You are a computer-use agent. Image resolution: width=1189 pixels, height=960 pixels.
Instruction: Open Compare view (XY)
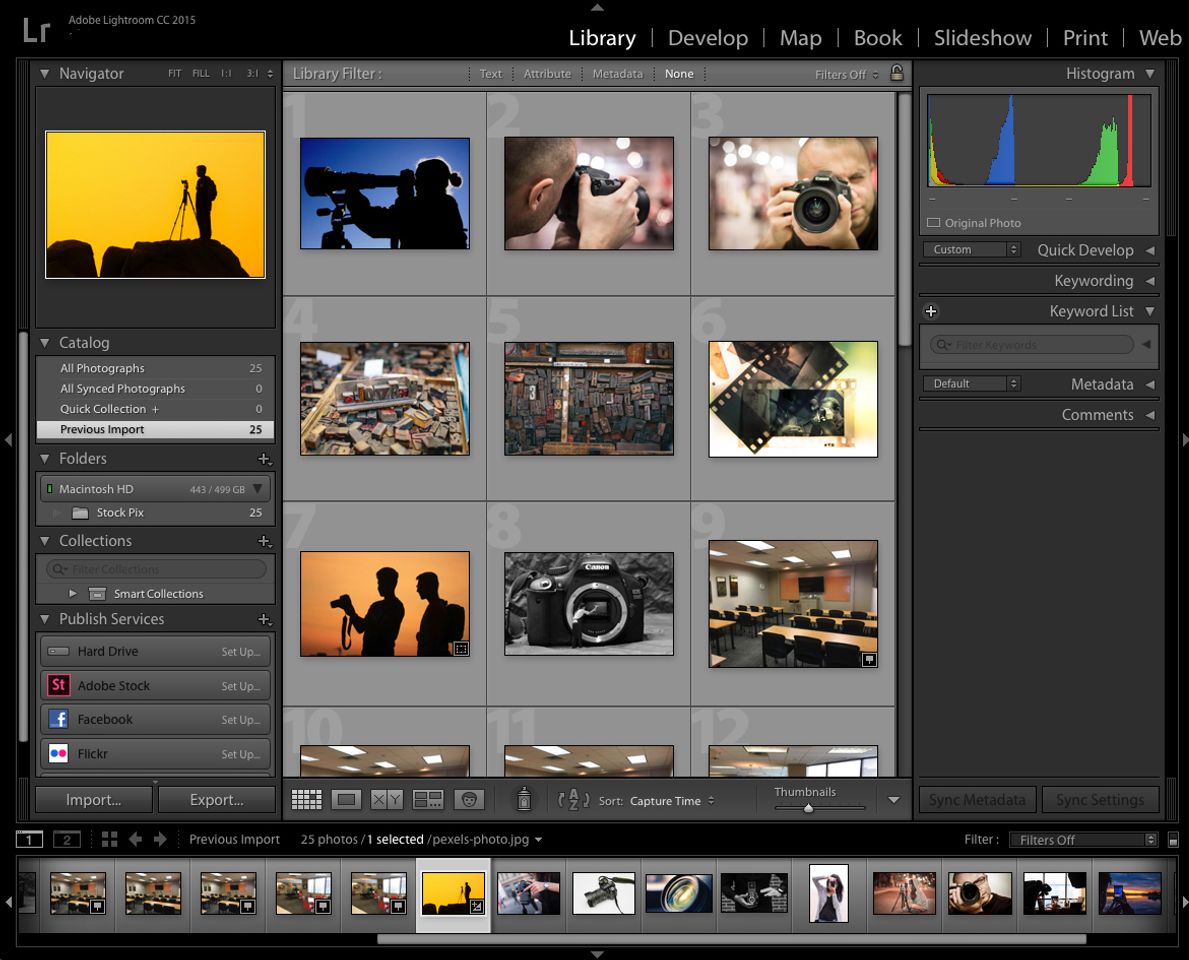pyautogui.click(x=387, y=799)
